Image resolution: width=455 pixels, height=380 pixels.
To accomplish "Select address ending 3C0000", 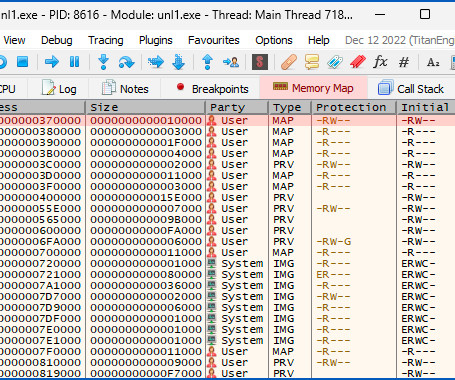I will pos(40,164).
